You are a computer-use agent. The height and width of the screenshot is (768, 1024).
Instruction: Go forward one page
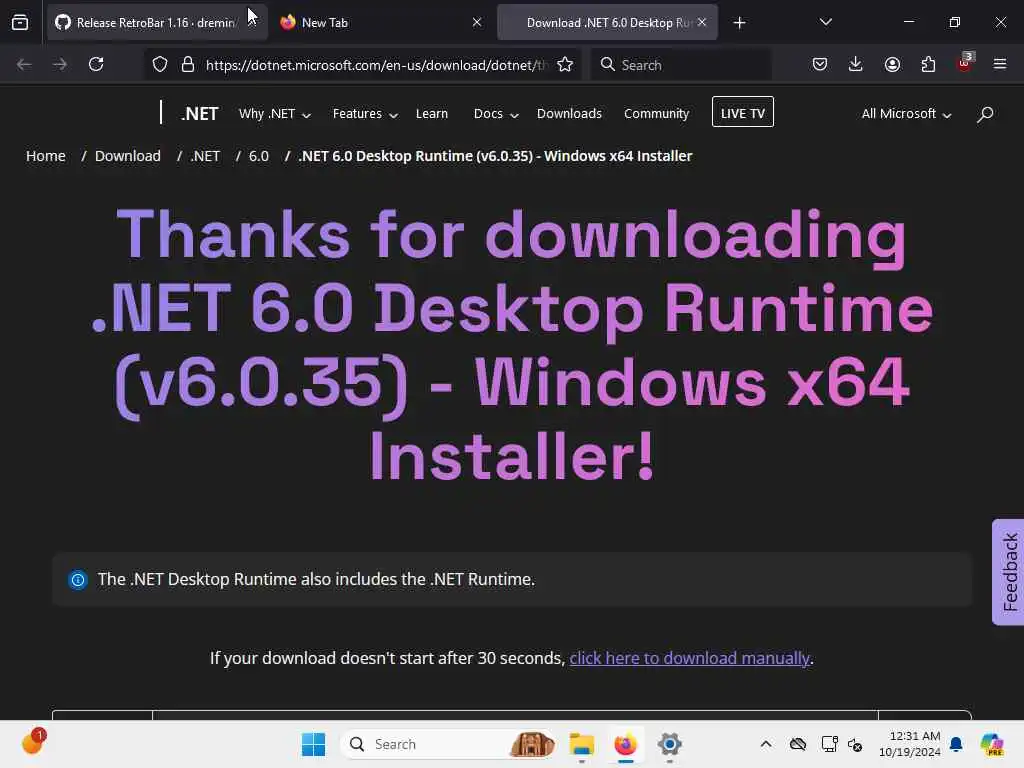[59, 65]
